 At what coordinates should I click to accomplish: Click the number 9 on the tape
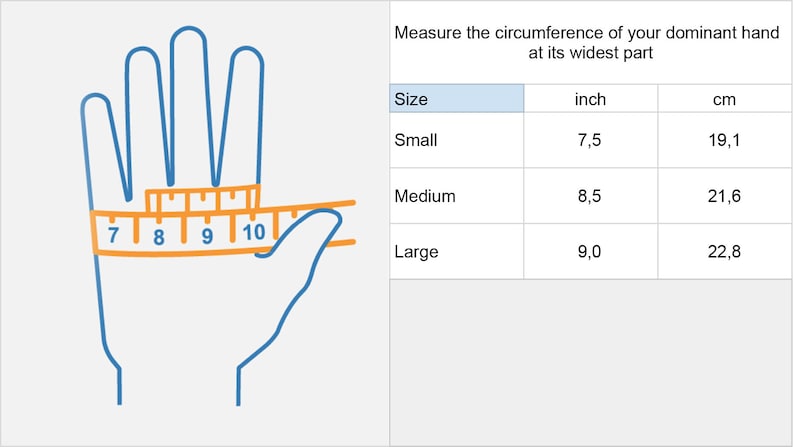[x=207, y=236]
